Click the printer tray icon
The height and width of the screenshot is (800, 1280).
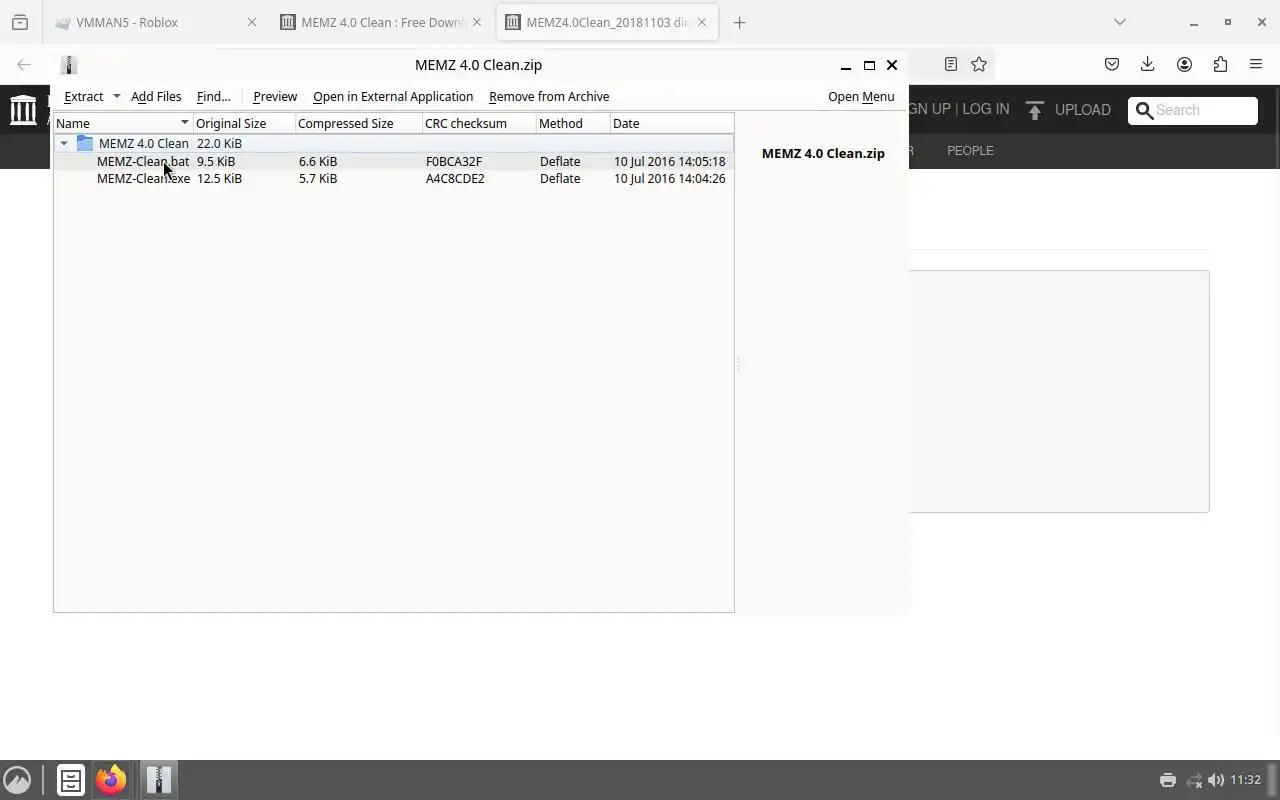[x=1167, y=780]
